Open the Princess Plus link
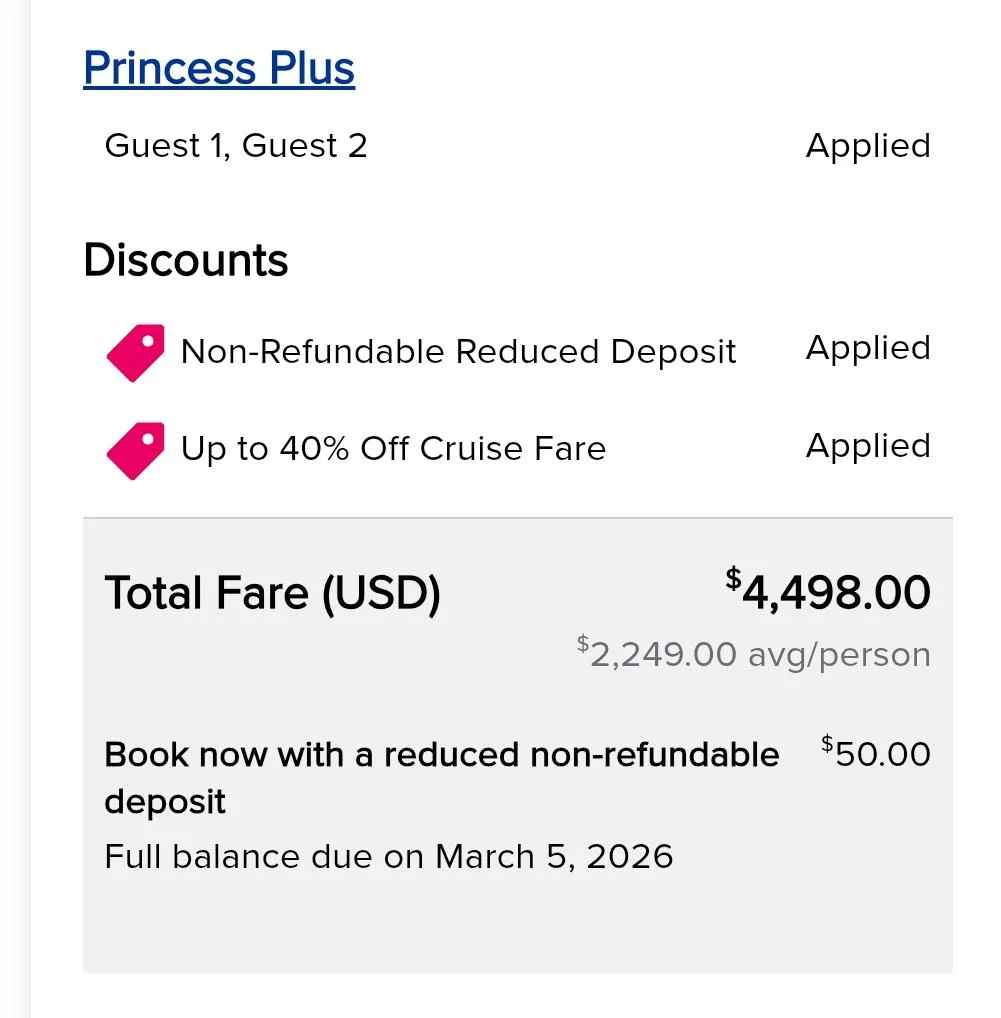 [219, 68]
